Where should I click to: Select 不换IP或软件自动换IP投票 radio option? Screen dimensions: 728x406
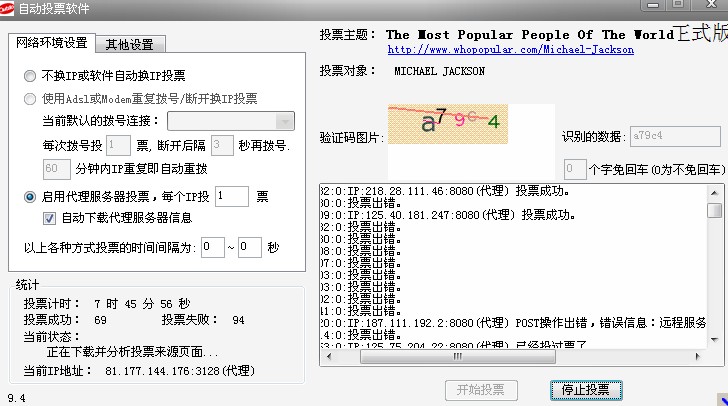coord(31,75)
